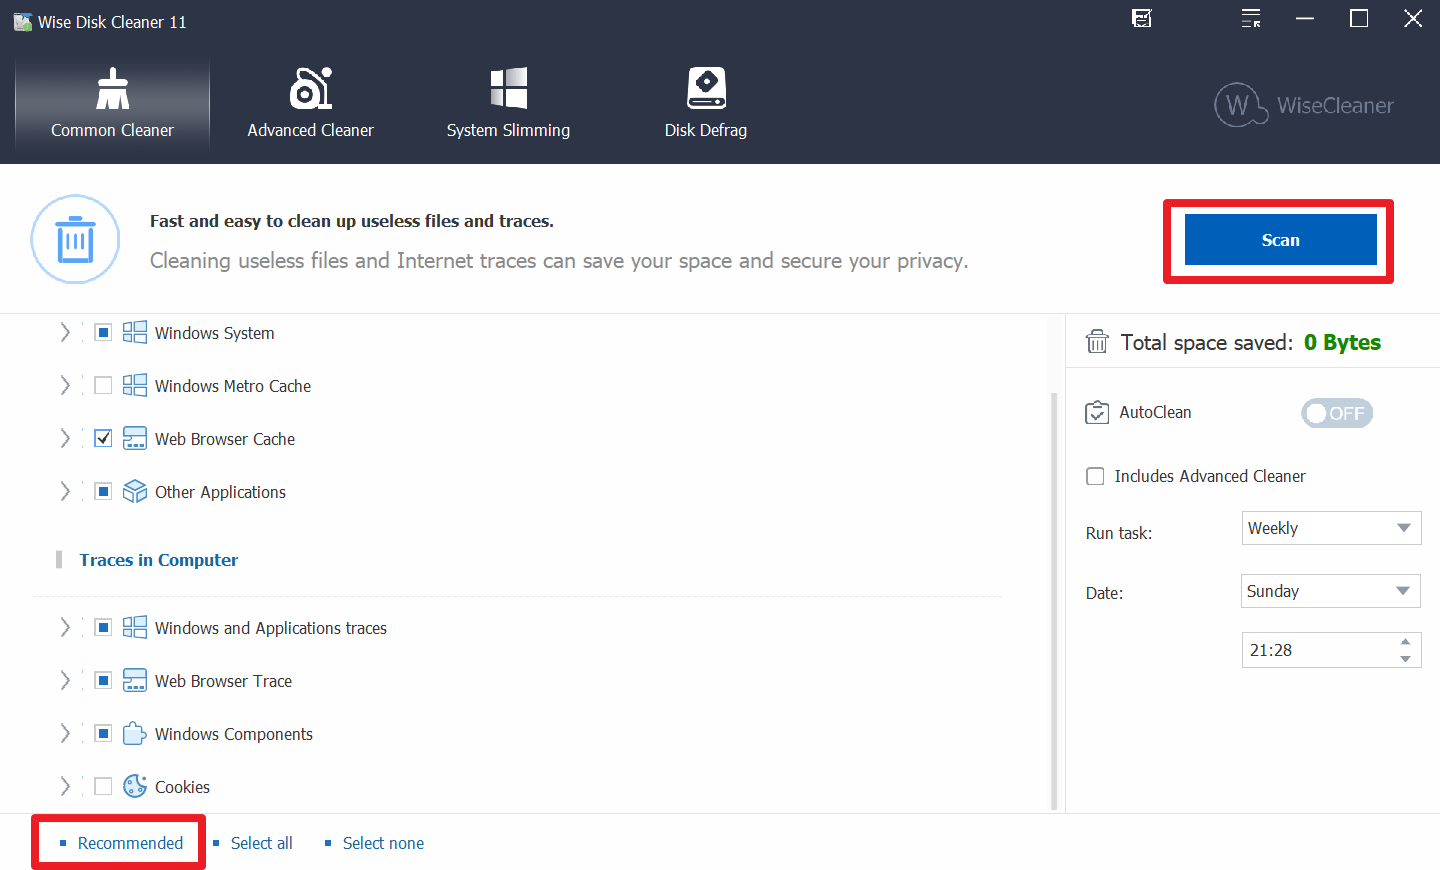Turn on the AutoClean toggle switch

1337,413
